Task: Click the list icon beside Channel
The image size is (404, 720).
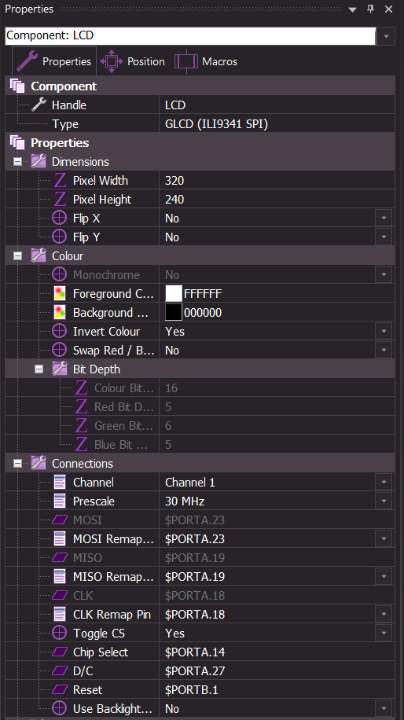Action: tap(60, 482)
